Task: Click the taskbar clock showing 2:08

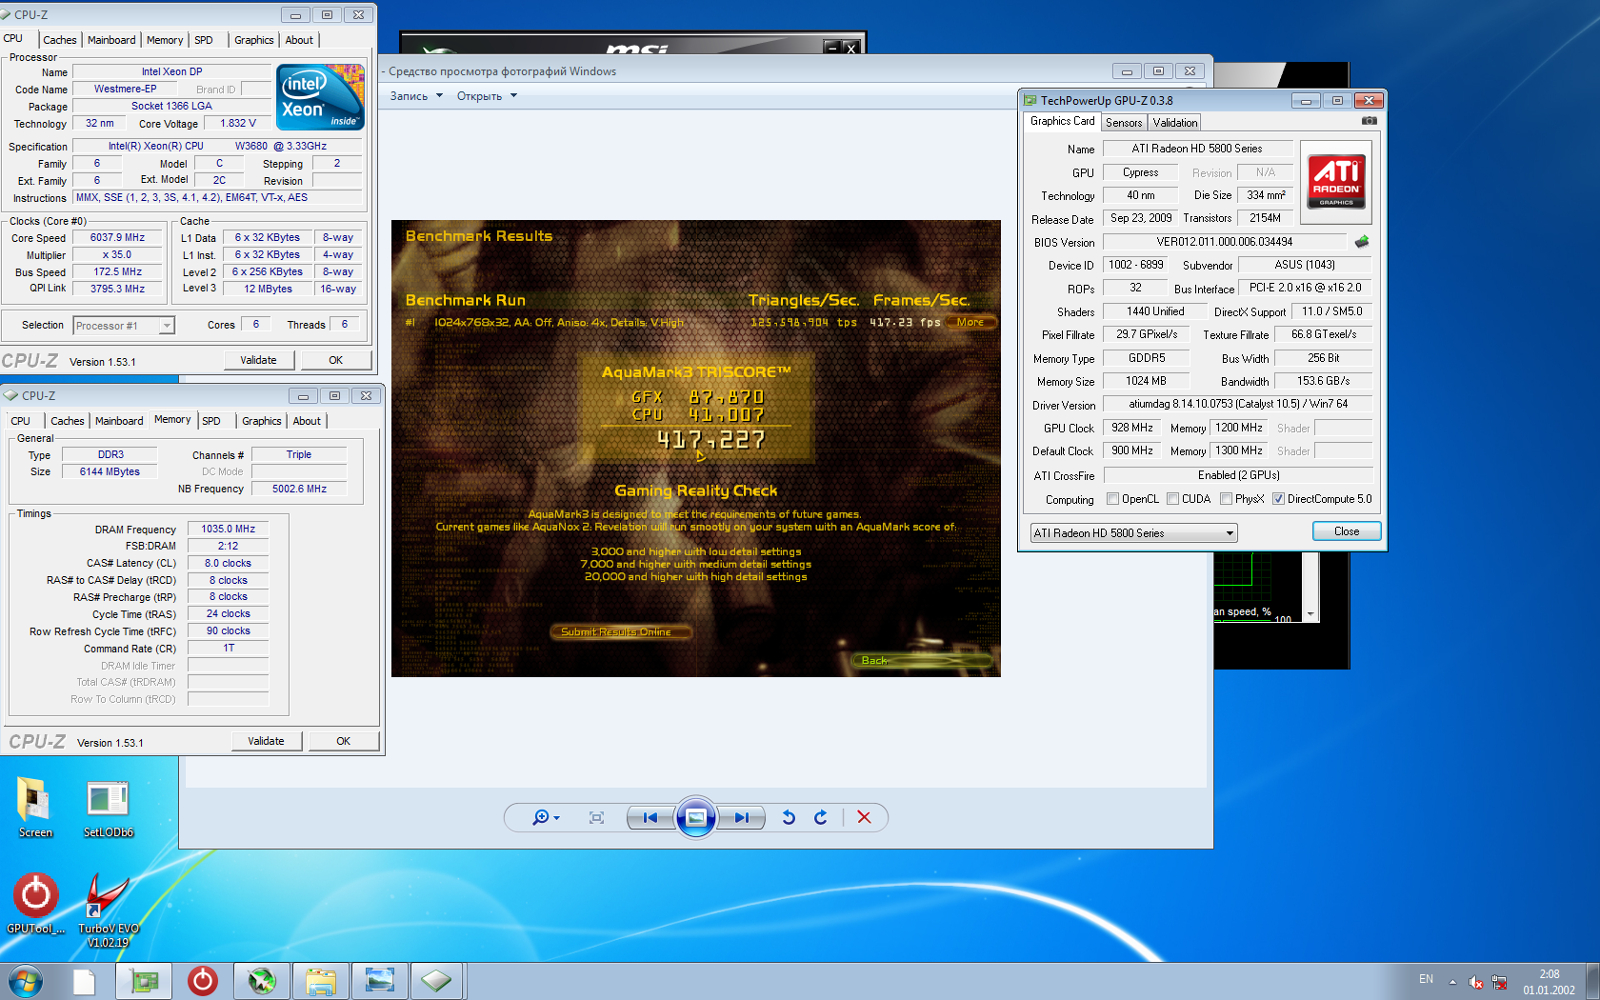Action: tap(1549, 982)
